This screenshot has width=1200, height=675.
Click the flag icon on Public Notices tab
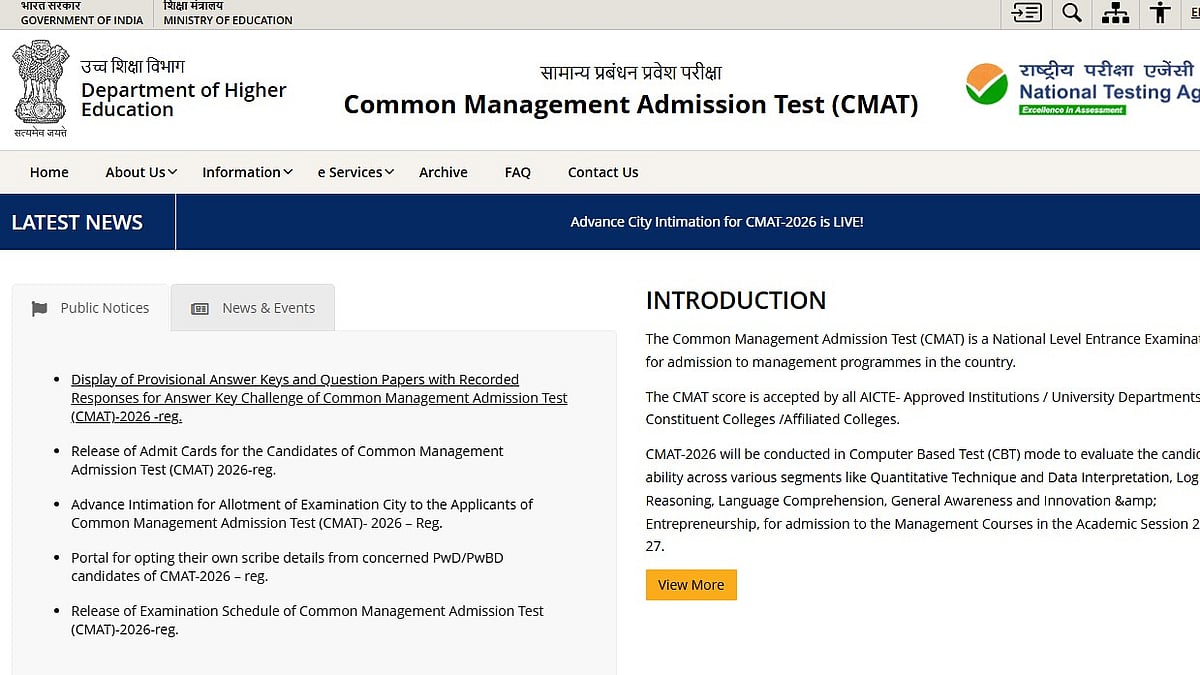[x=39, y=308]
